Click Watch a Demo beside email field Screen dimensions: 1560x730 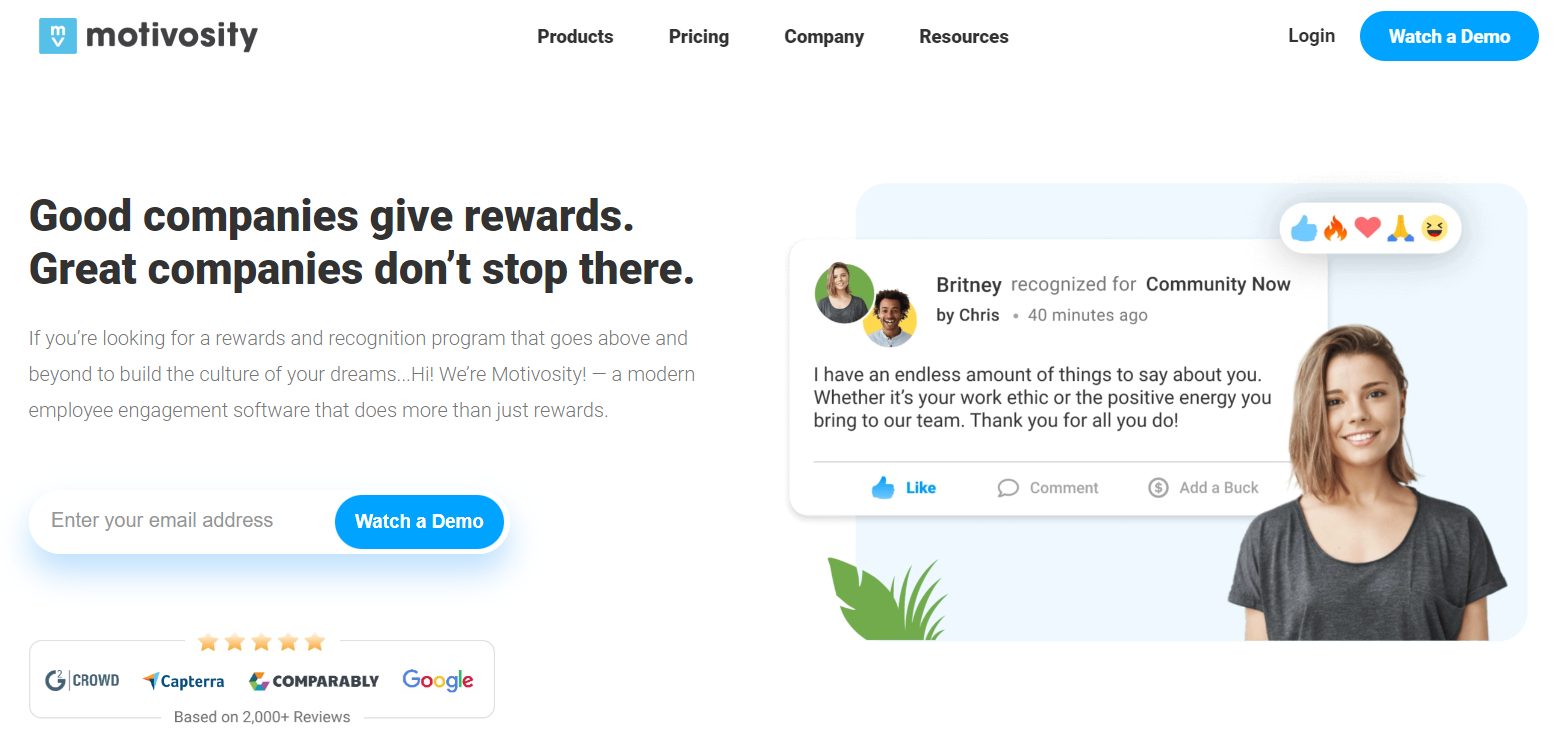click(x=419, y=521)
